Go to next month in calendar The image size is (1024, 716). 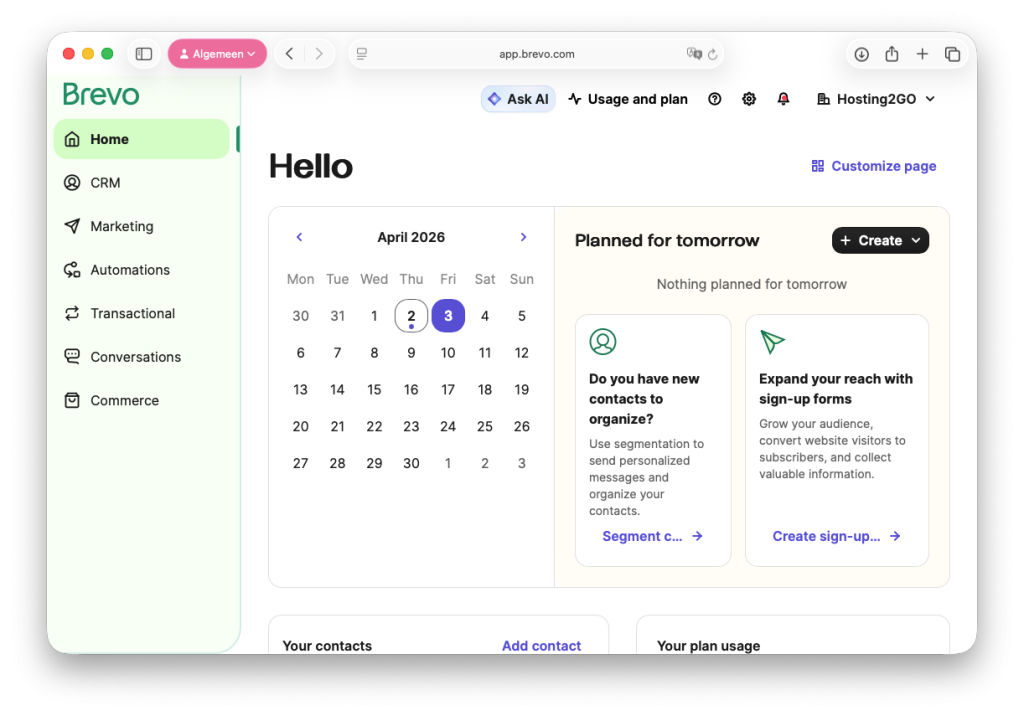pyautogui.click(x=523, y=237)
